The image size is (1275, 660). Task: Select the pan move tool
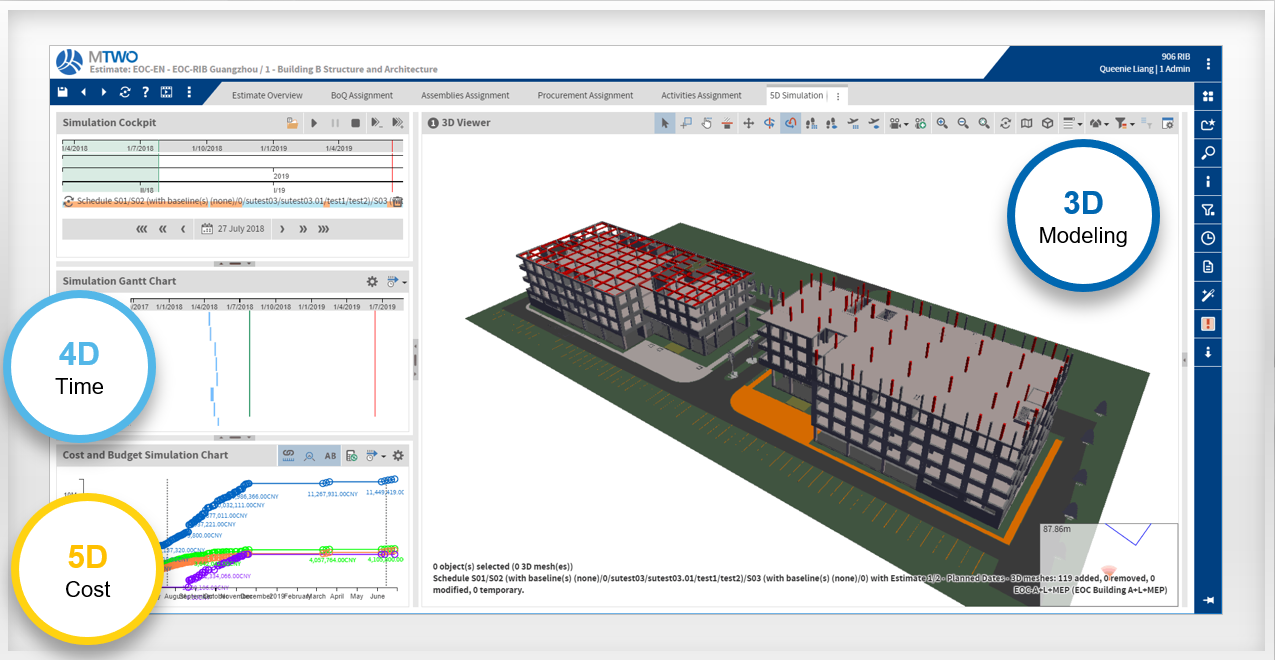tap(749, 123)
